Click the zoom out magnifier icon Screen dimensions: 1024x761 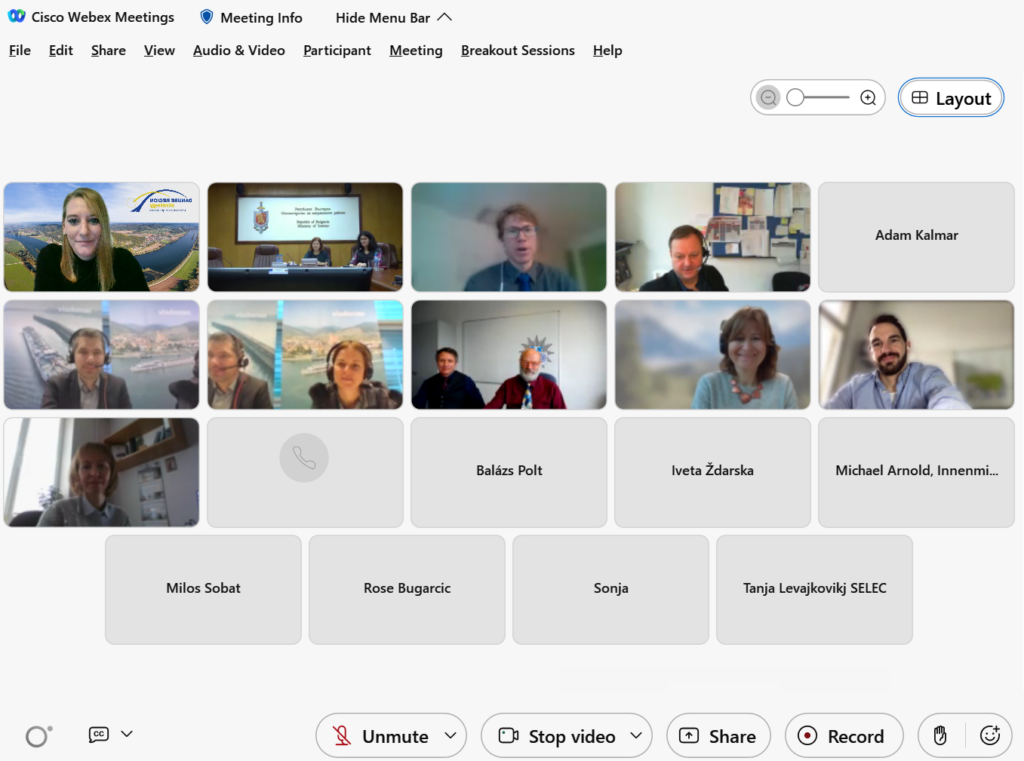pos(768,98)
